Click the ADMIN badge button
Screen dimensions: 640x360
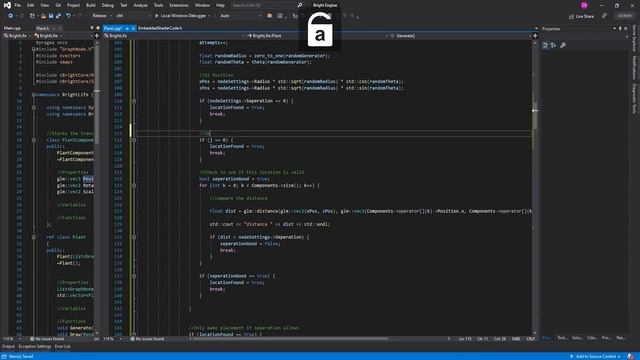coord(624,16)
